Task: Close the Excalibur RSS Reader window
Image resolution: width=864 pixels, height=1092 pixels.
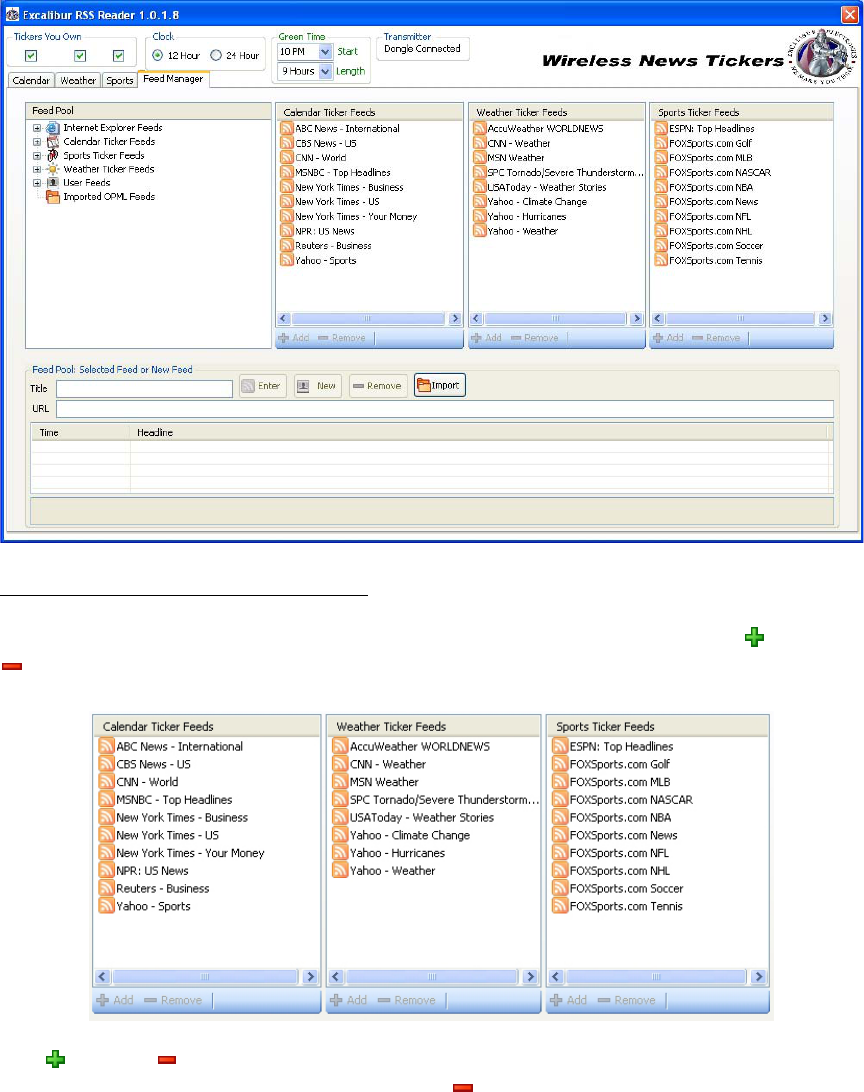Action: 849,15
